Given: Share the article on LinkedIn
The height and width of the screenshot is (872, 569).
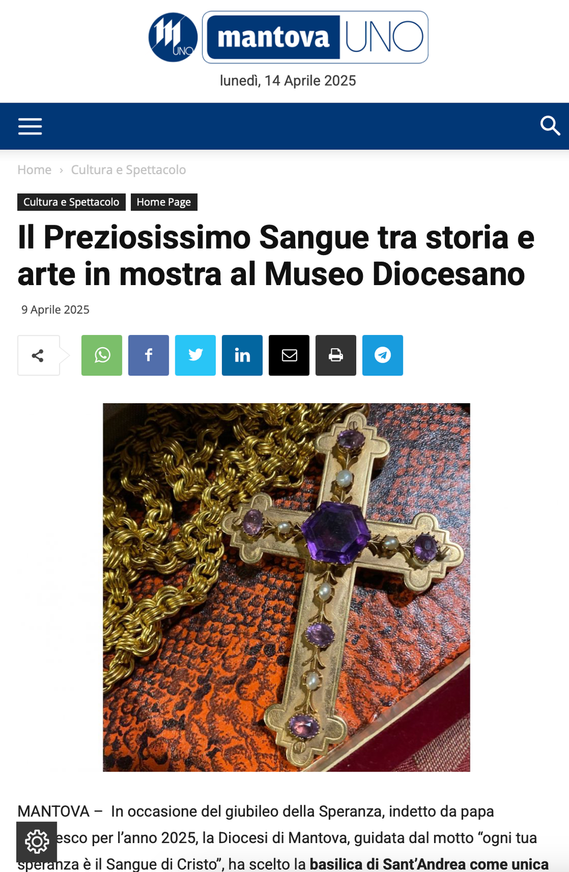Looking at the screenshot, I should (242, 355).
